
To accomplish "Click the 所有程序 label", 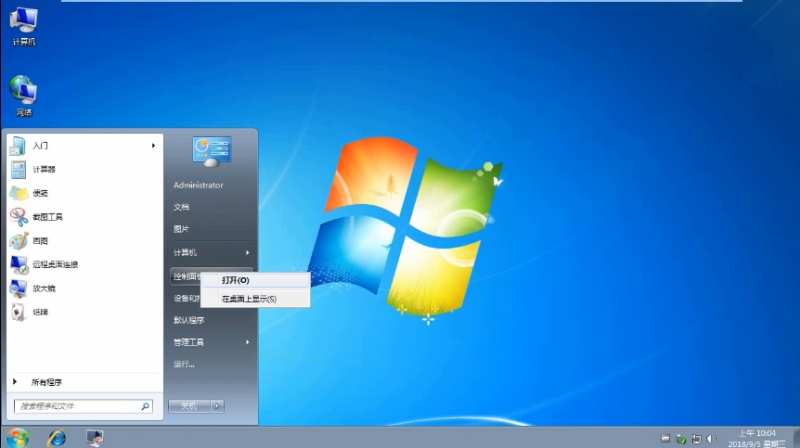I will pyautogui.click(x=46, y=382).
